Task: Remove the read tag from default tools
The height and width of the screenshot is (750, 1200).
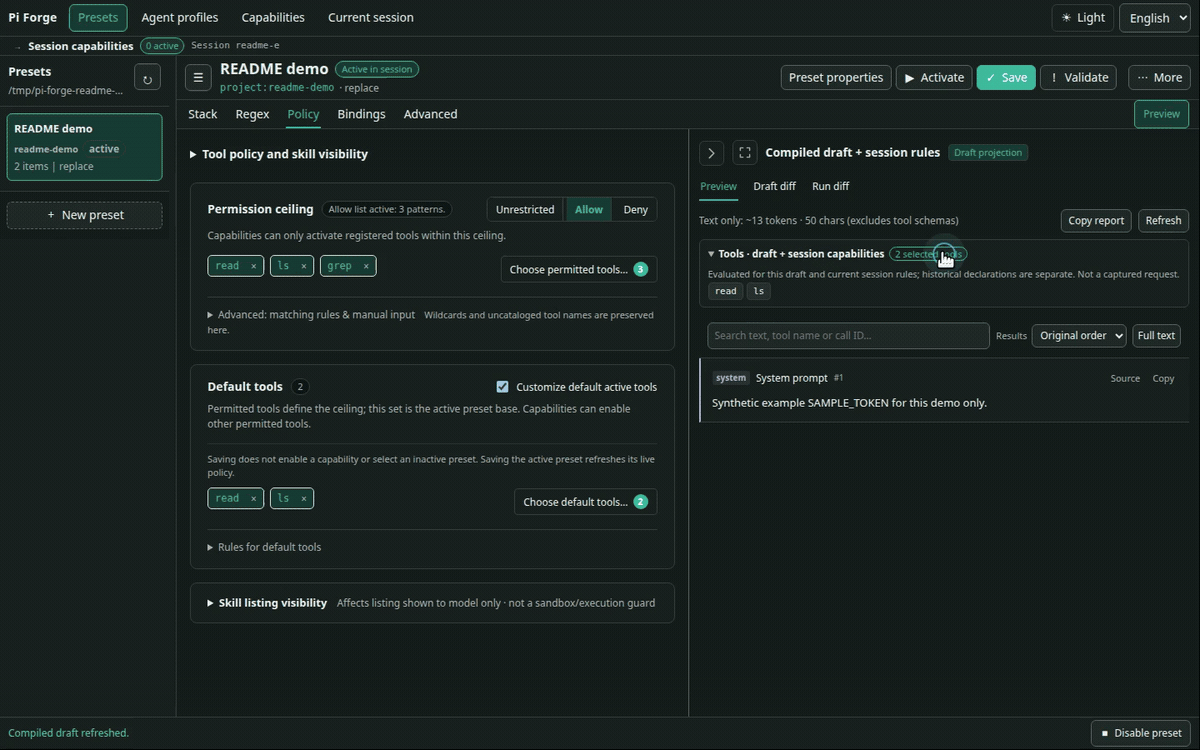Action: click(254, 498)
